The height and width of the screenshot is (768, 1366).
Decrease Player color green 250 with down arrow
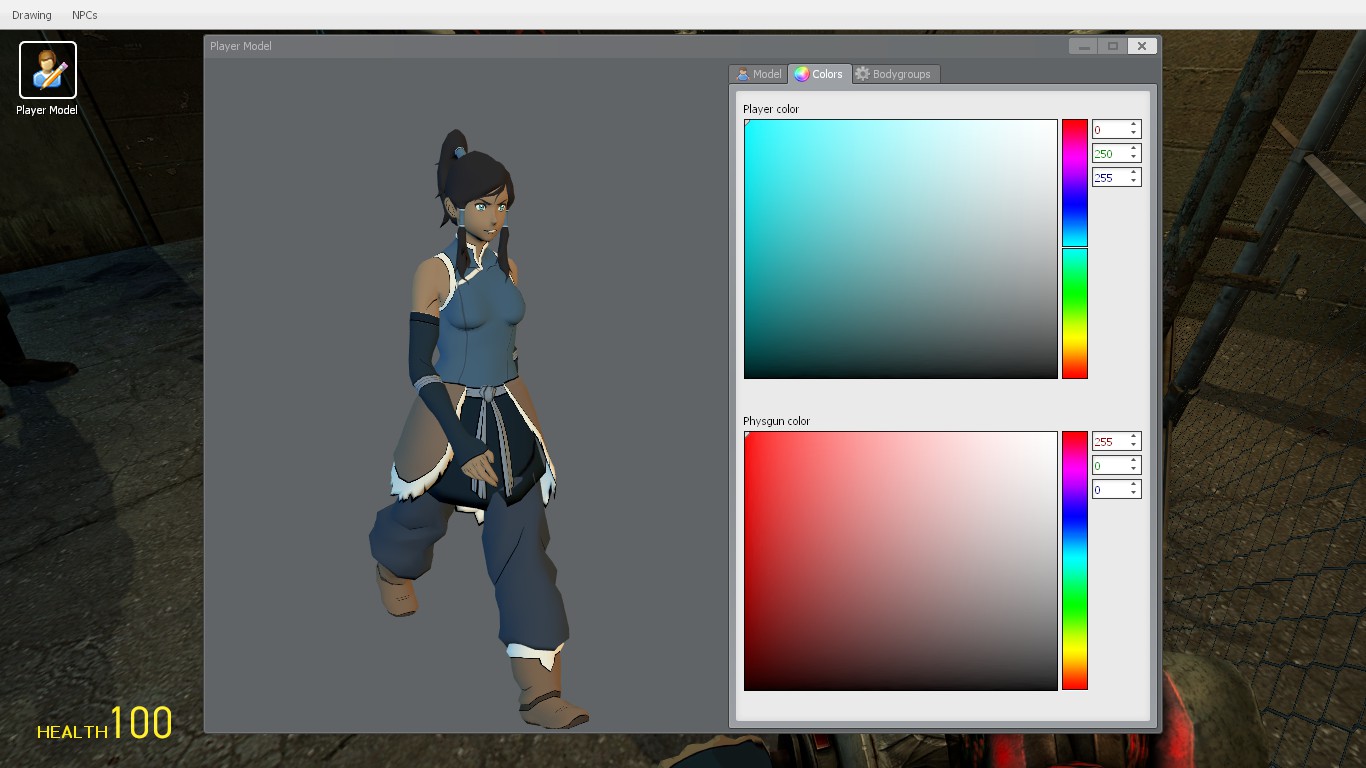coord(1134,157)
